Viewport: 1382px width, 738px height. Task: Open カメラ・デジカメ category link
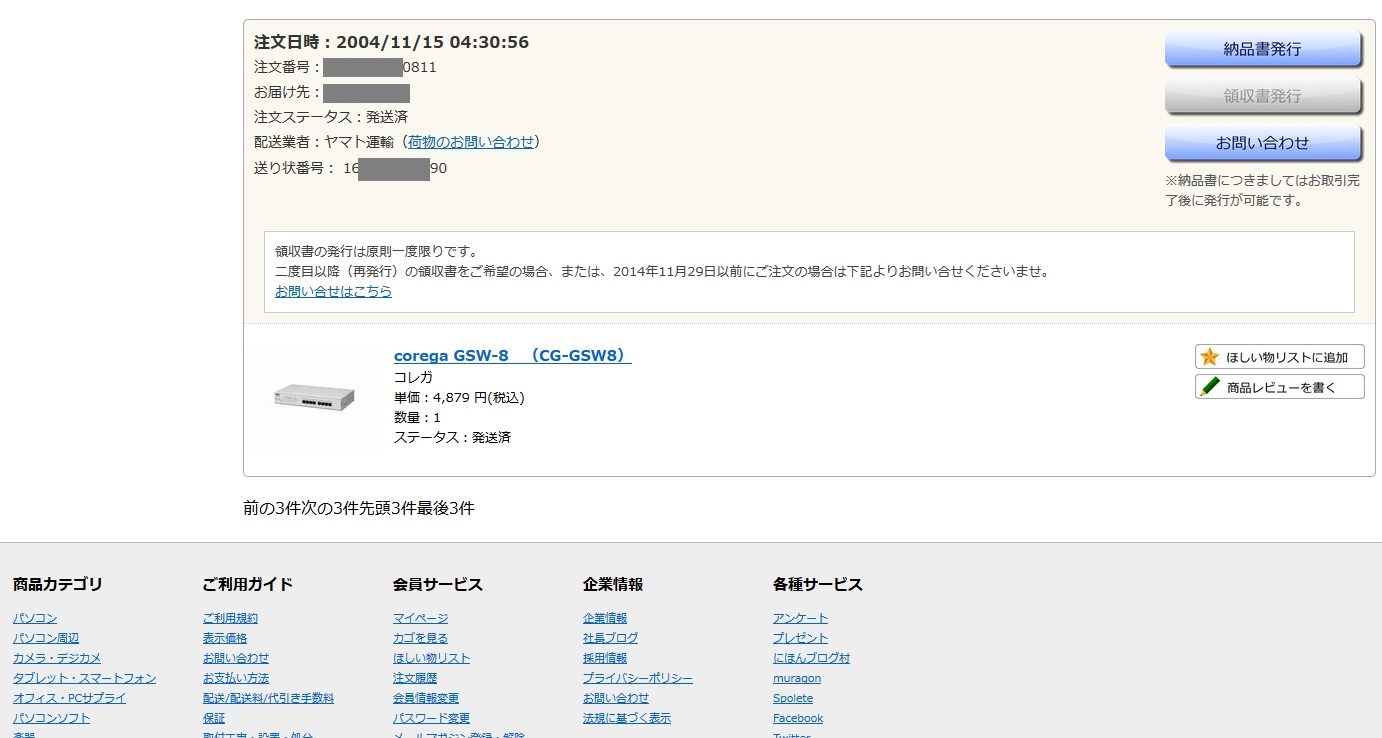[x=57, y=658]
